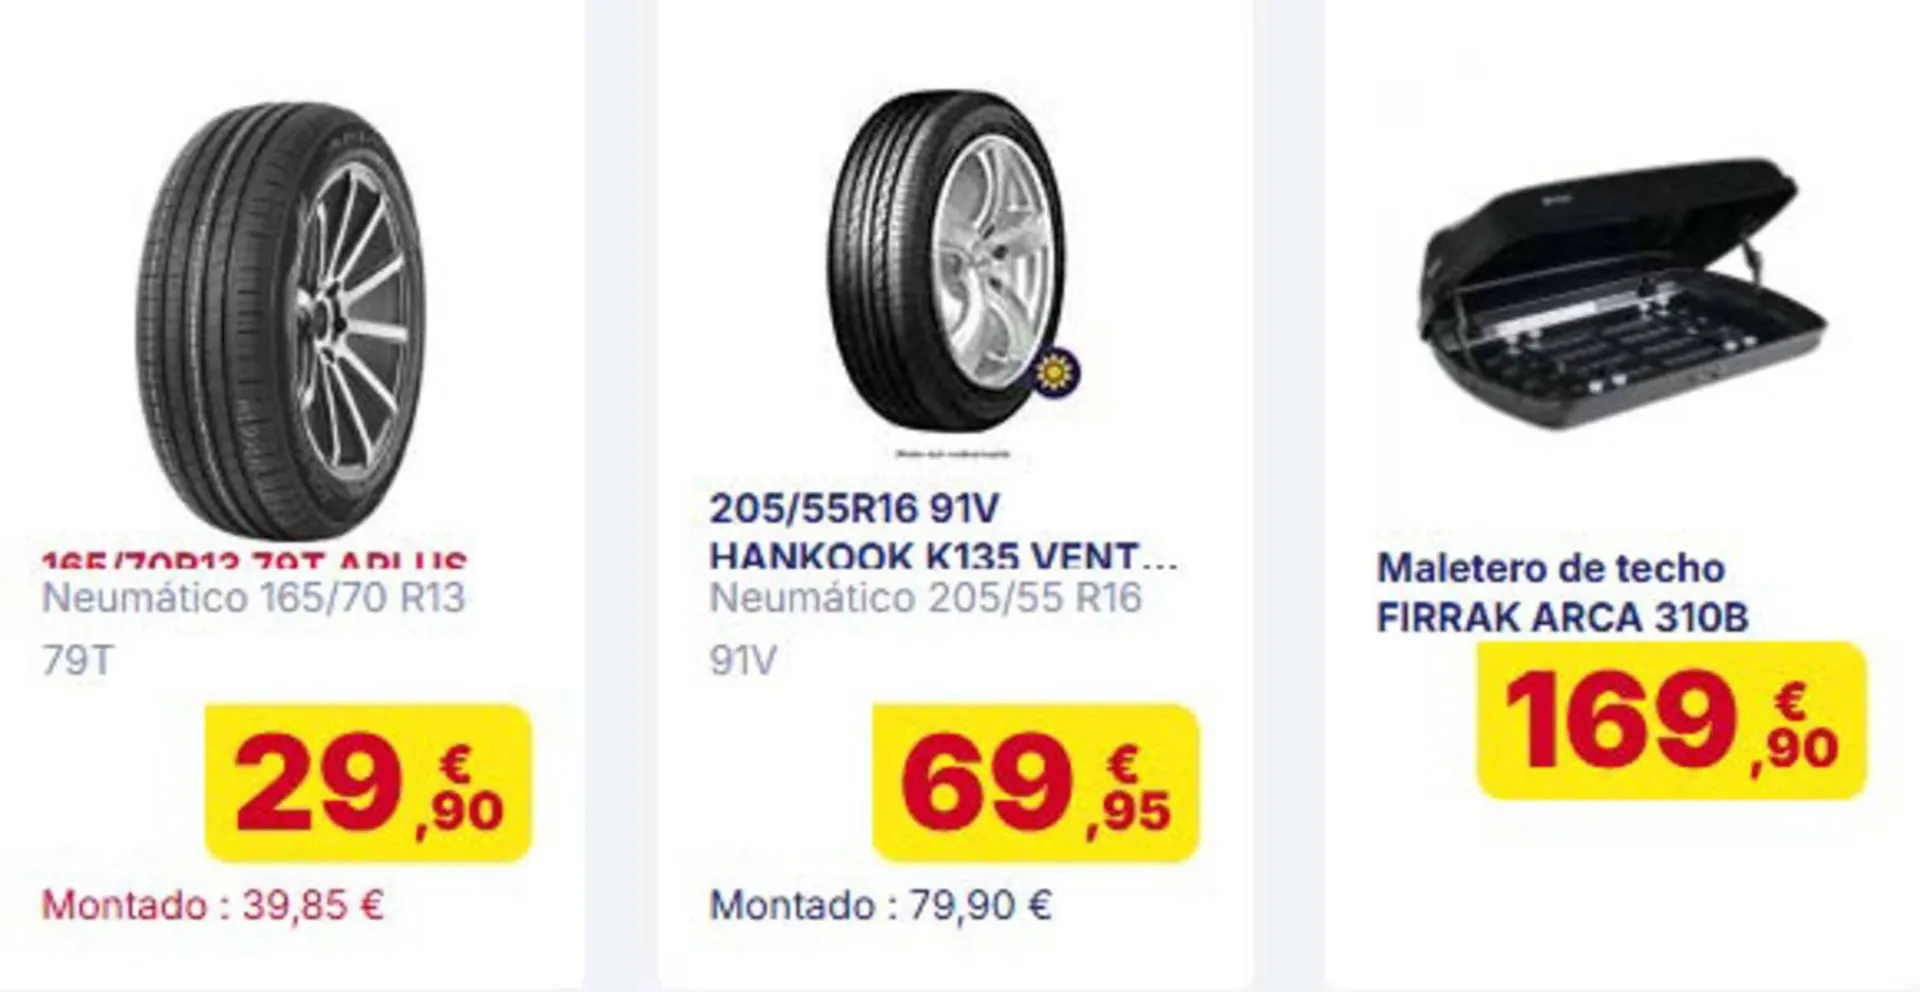Click the Montado : 79,90 € price line
The width and height of the screenshot is (1920, 992).
(880, 905)
